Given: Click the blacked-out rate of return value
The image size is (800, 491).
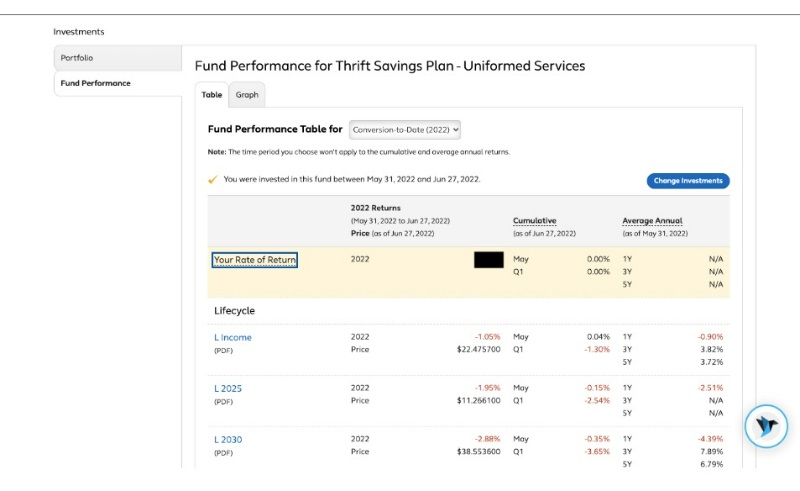Looking at the screenshot, I should point(488,260).
